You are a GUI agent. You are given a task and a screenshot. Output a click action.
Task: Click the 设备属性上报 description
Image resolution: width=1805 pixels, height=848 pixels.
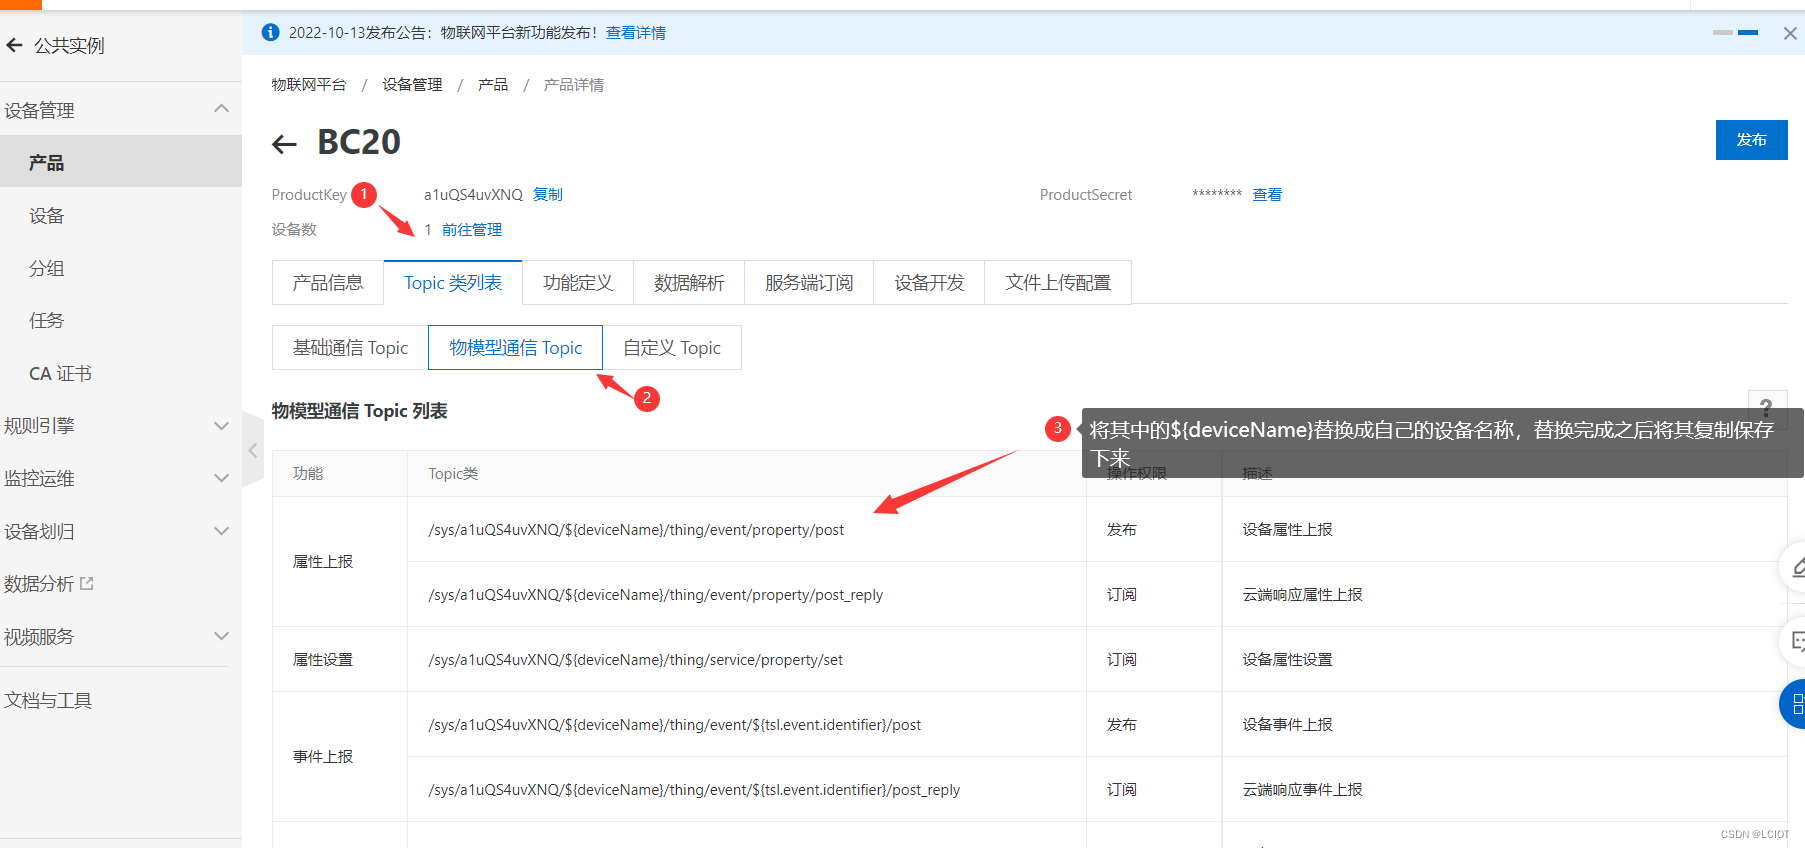(1288, 530)
